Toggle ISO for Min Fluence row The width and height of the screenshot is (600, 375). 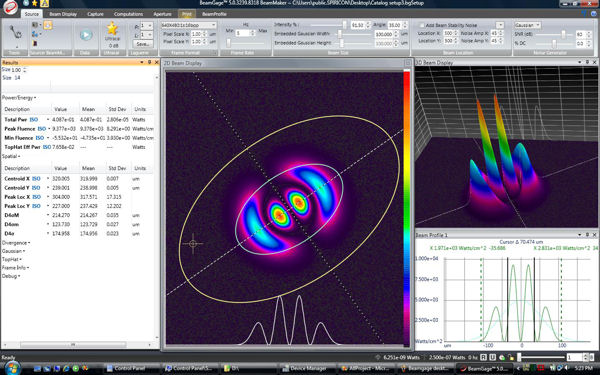[40, 138]
